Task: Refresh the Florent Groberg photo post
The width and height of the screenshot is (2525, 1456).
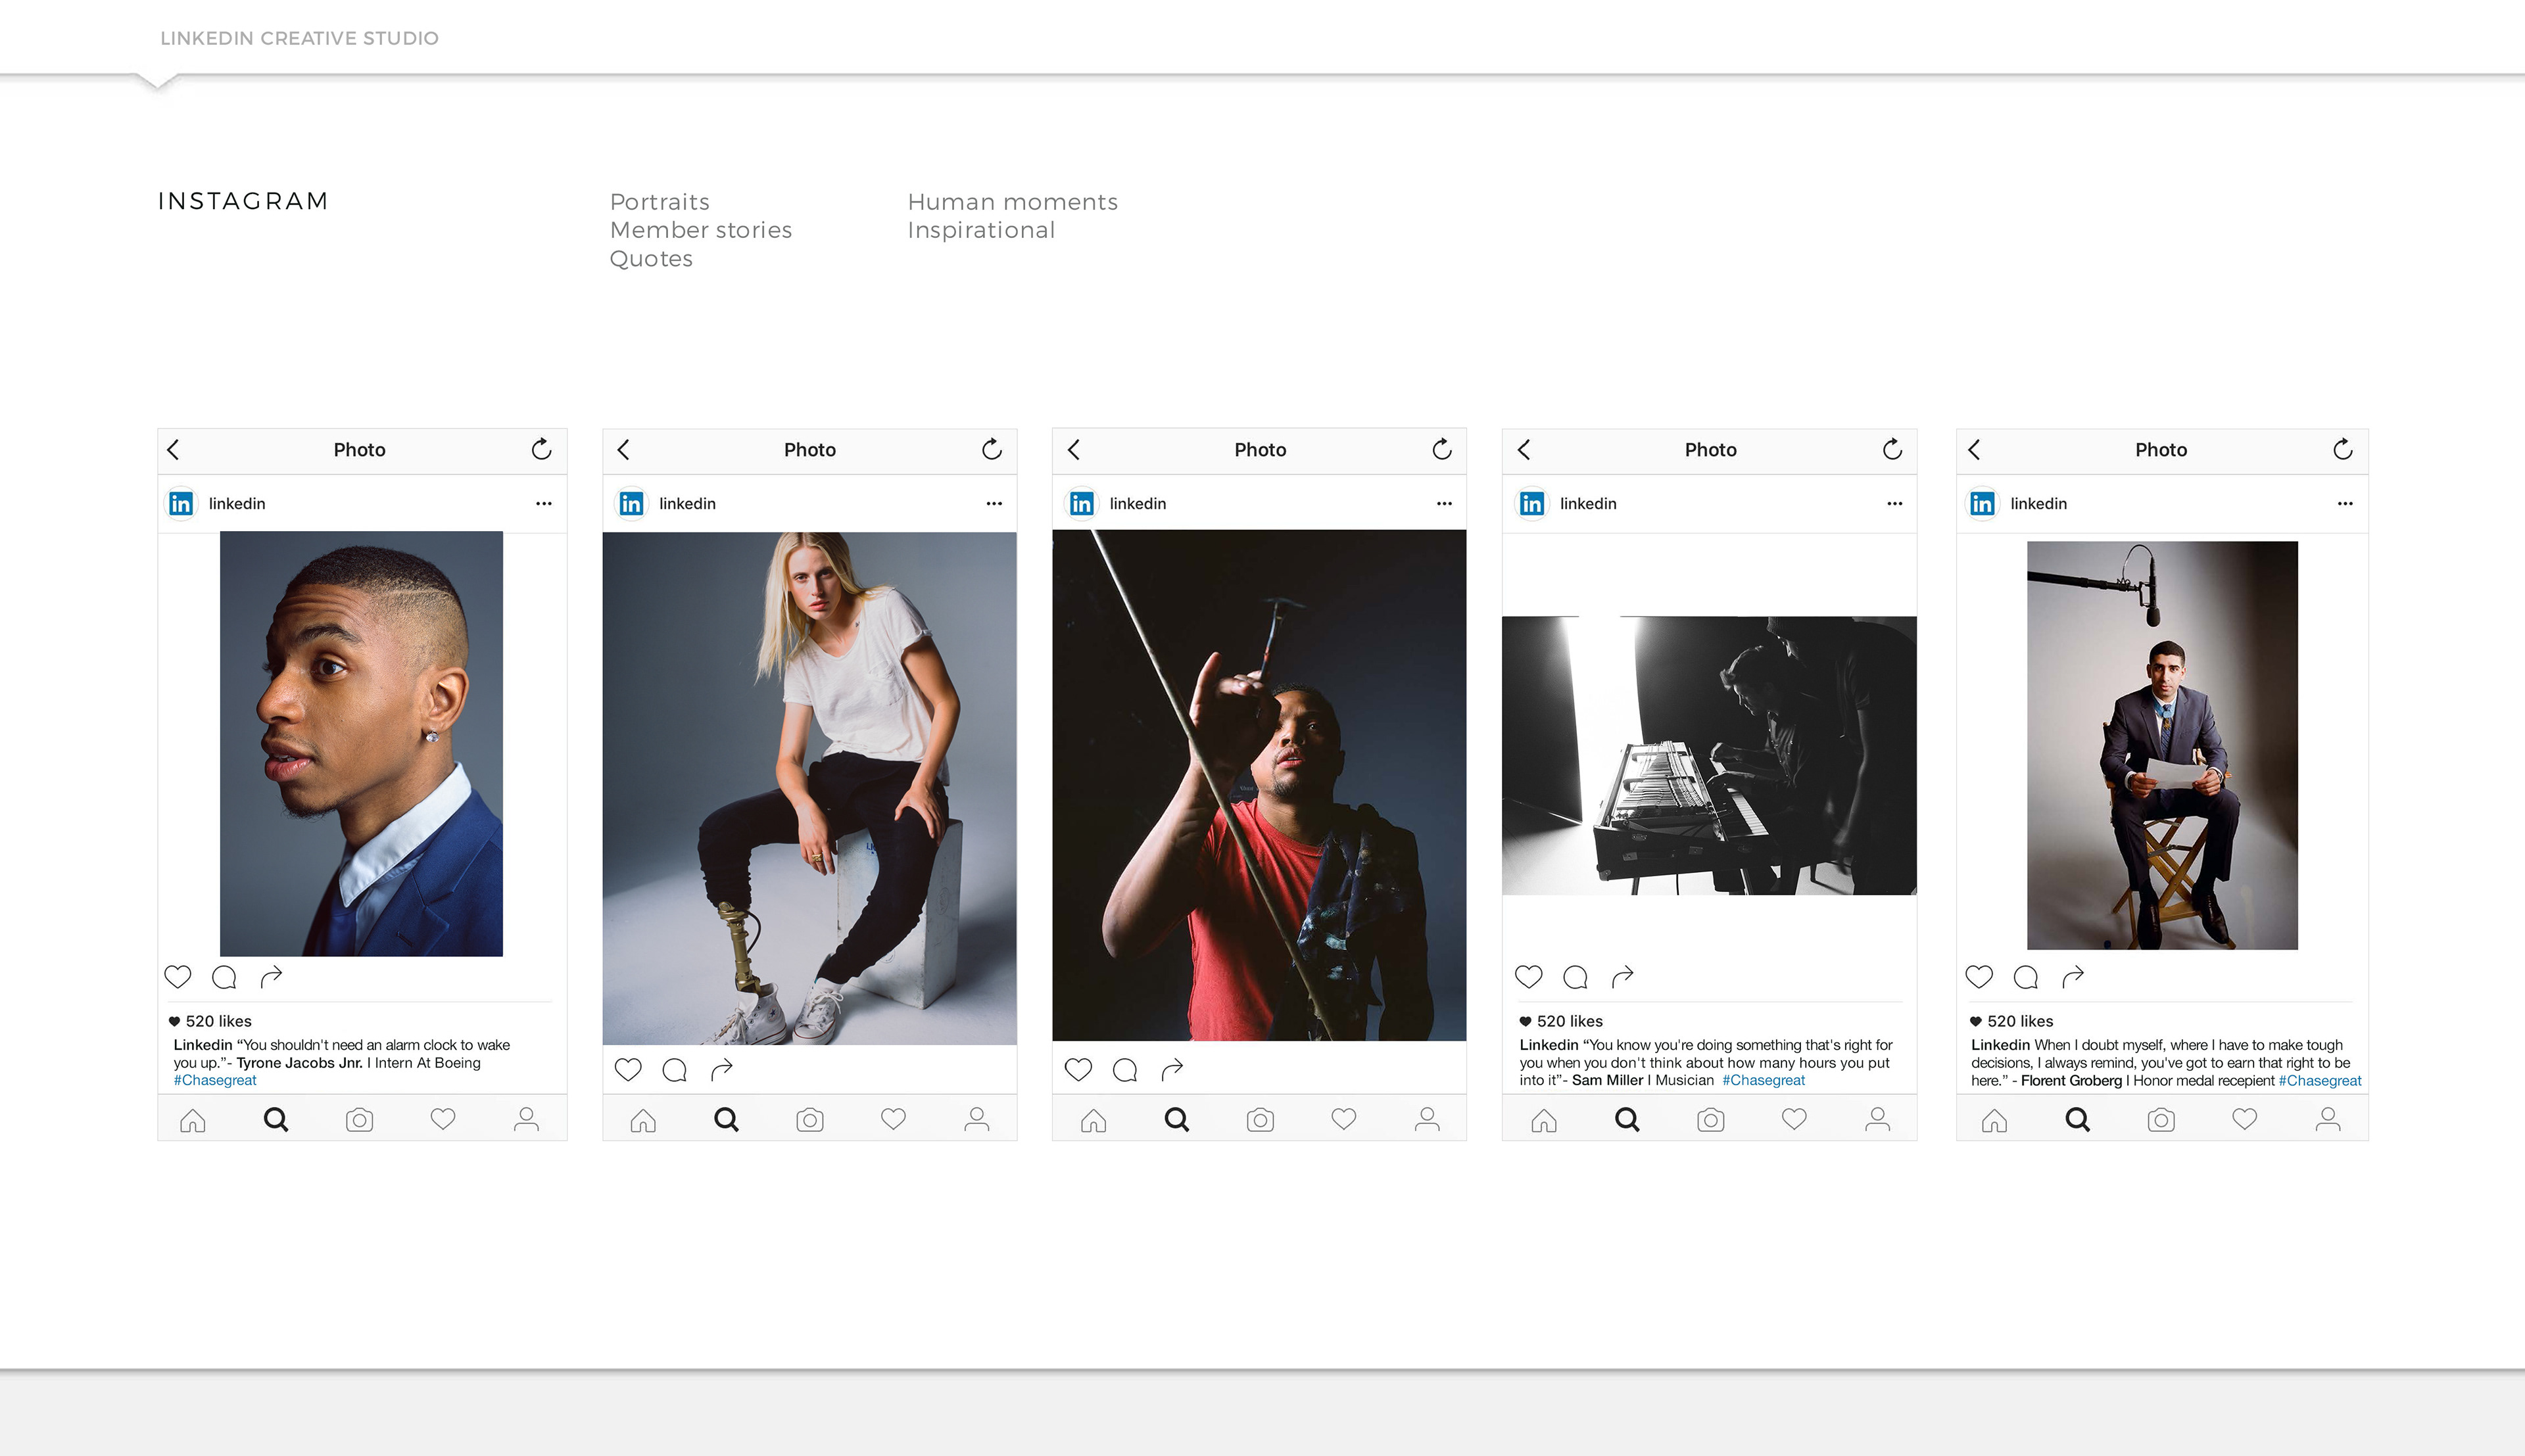Action: (x=2342, y=449)
